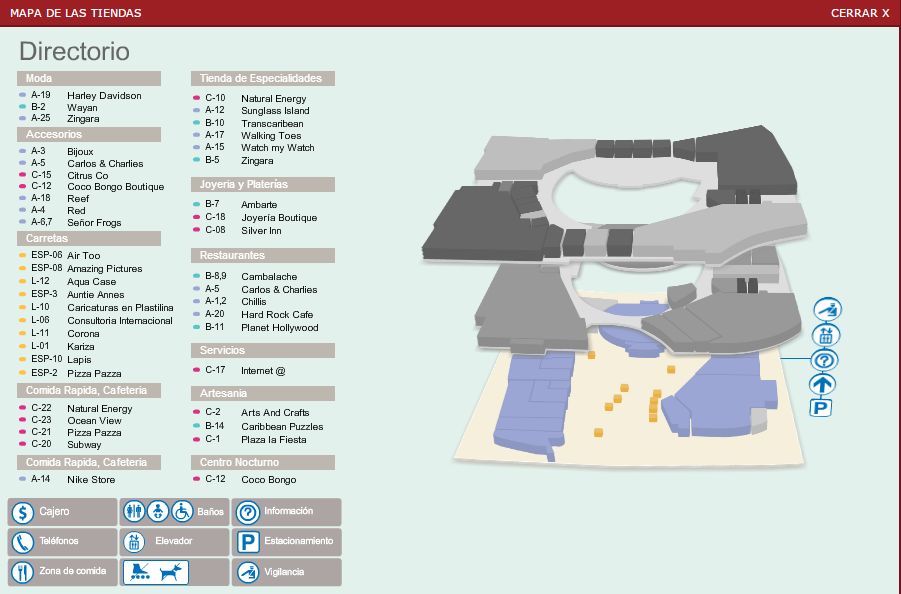Select the Teléfonos phone legend icon
Image resolution: width=901 pixels, height=594 pixels.
click(23, 542)
